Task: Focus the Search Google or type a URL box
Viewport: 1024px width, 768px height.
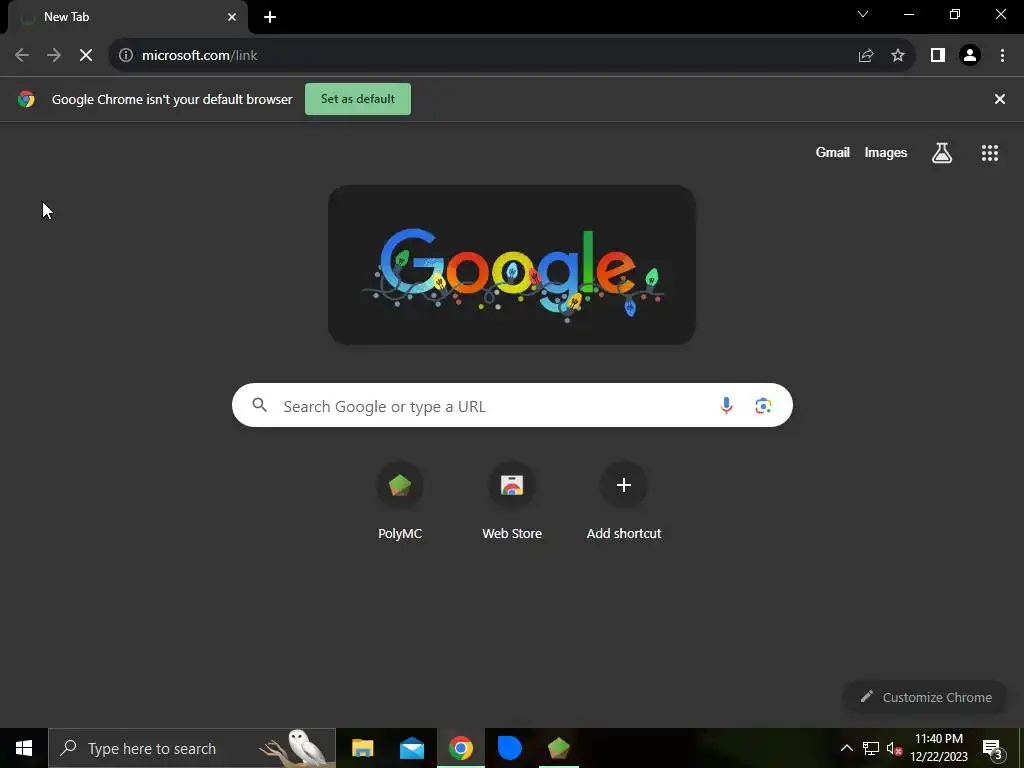Action: 512,406
